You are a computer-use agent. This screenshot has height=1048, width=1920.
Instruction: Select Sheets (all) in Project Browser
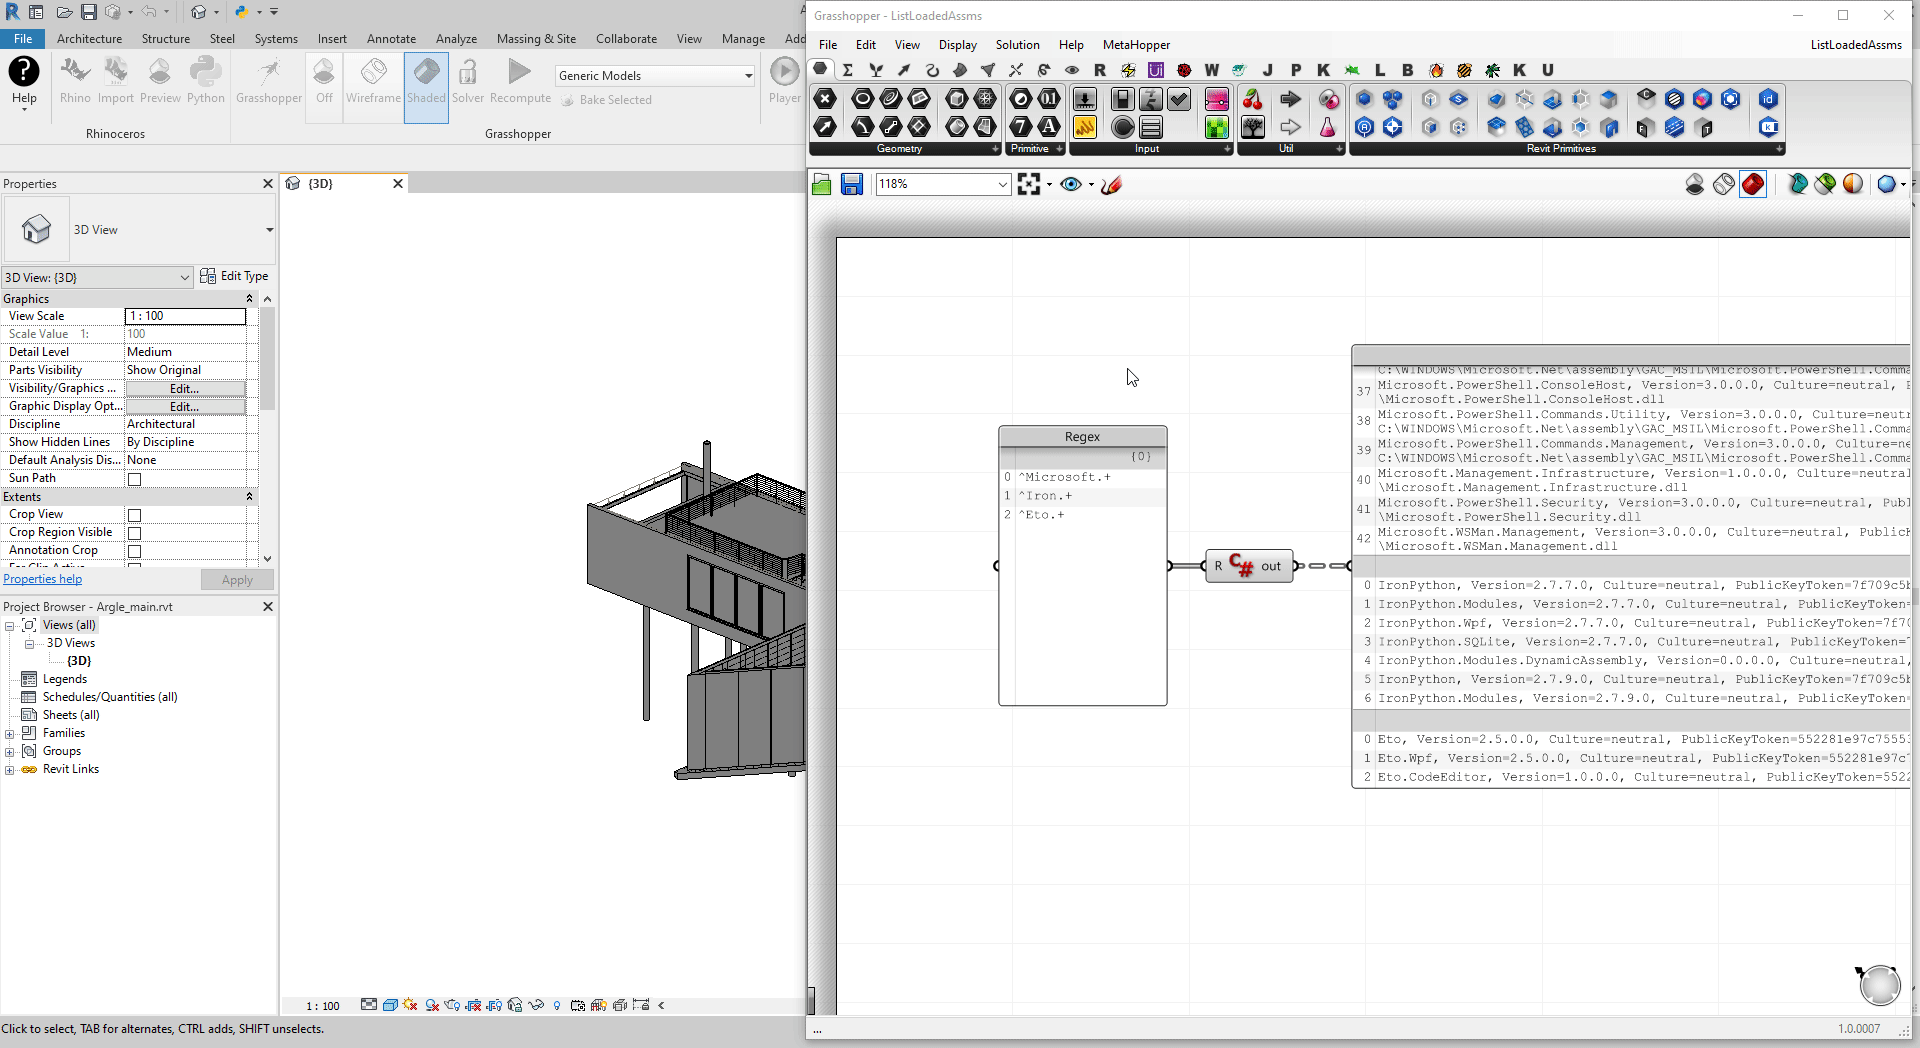pos(71,715)
